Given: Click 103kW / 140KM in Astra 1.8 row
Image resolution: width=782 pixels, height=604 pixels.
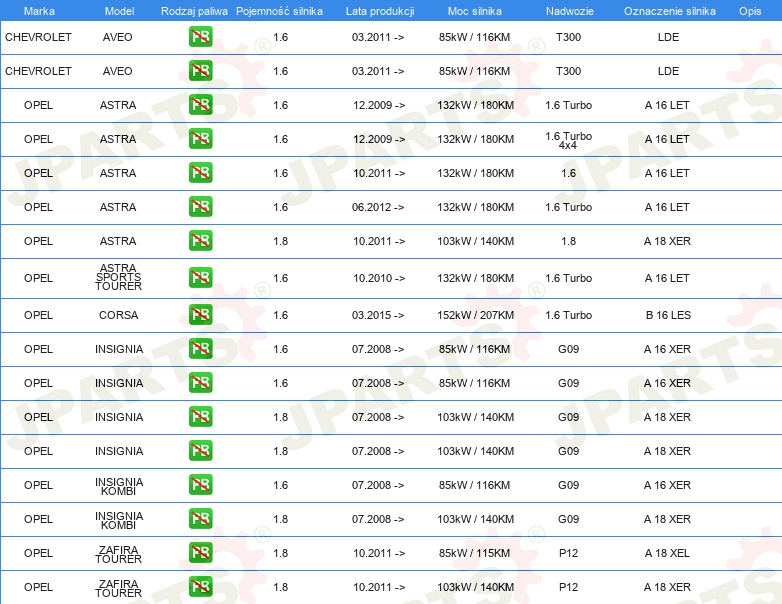Looking at the screenshot, I should click(475, 241).
